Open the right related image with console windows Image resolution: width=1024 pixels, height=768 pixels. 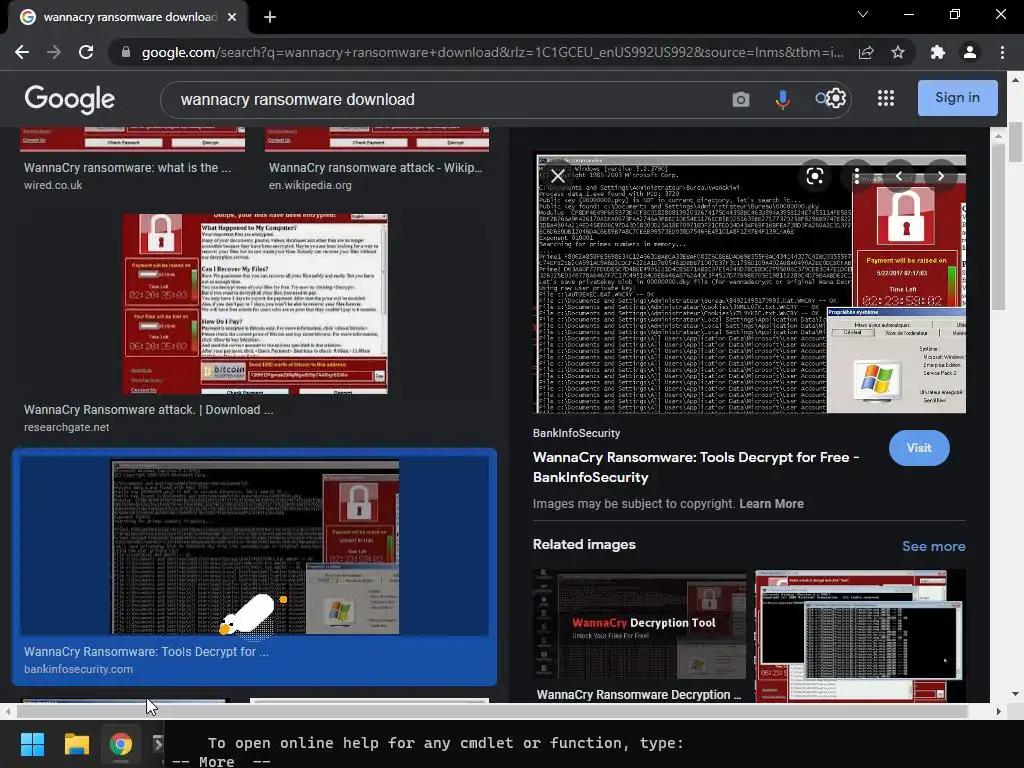coord(860,635)
